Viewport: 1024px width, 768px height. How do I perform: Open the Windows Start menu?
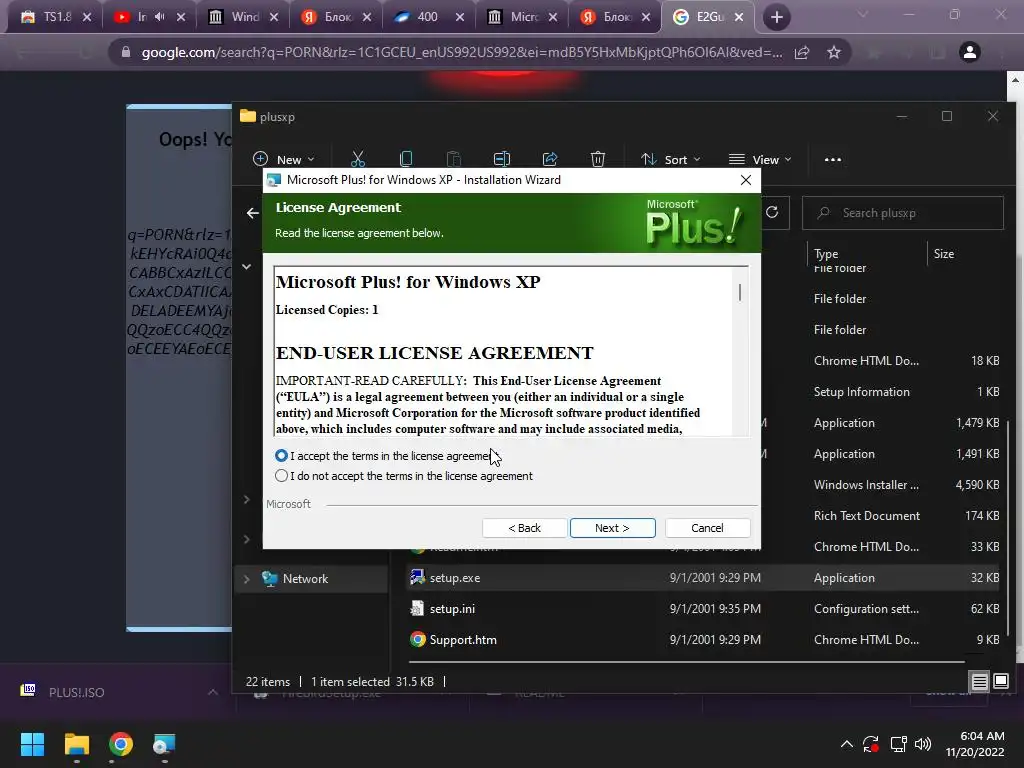click(32, 744)
